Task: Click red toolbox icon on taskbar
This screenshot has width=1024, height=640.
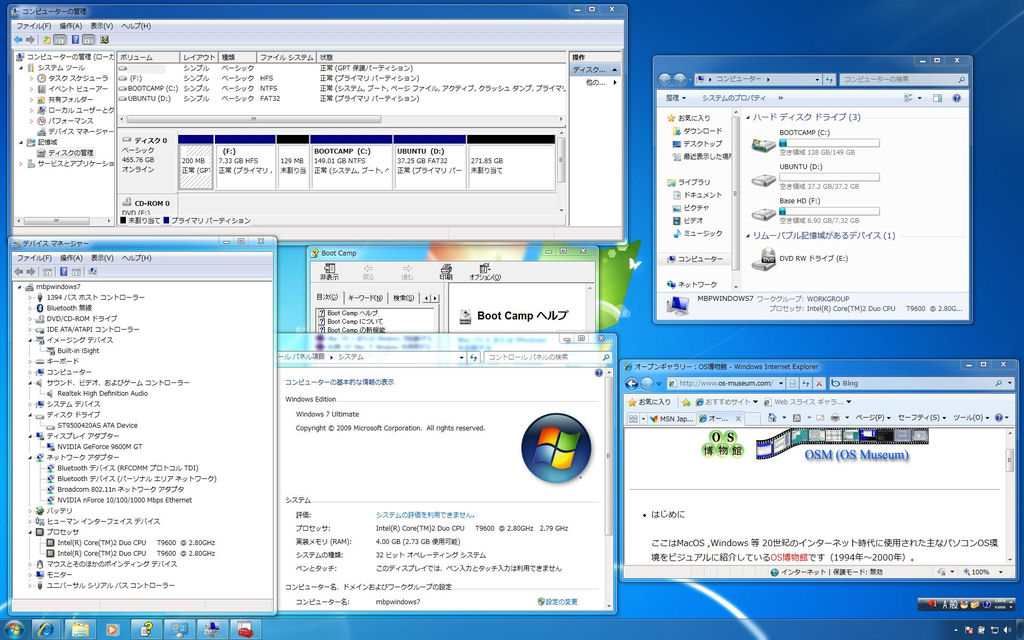Action: tap(245, 630)
